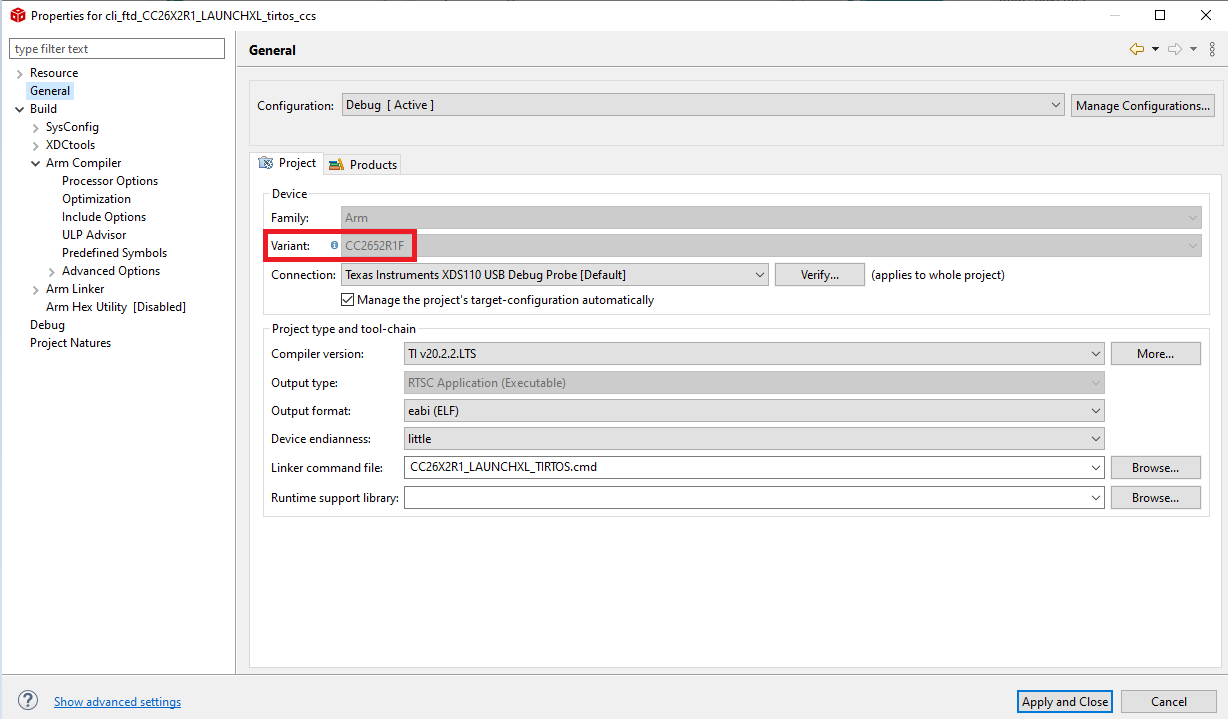1228x719 pixels.
Task: Open the back history dropdown arrow
Action: pyautogui.click(x=1155, y=49)
